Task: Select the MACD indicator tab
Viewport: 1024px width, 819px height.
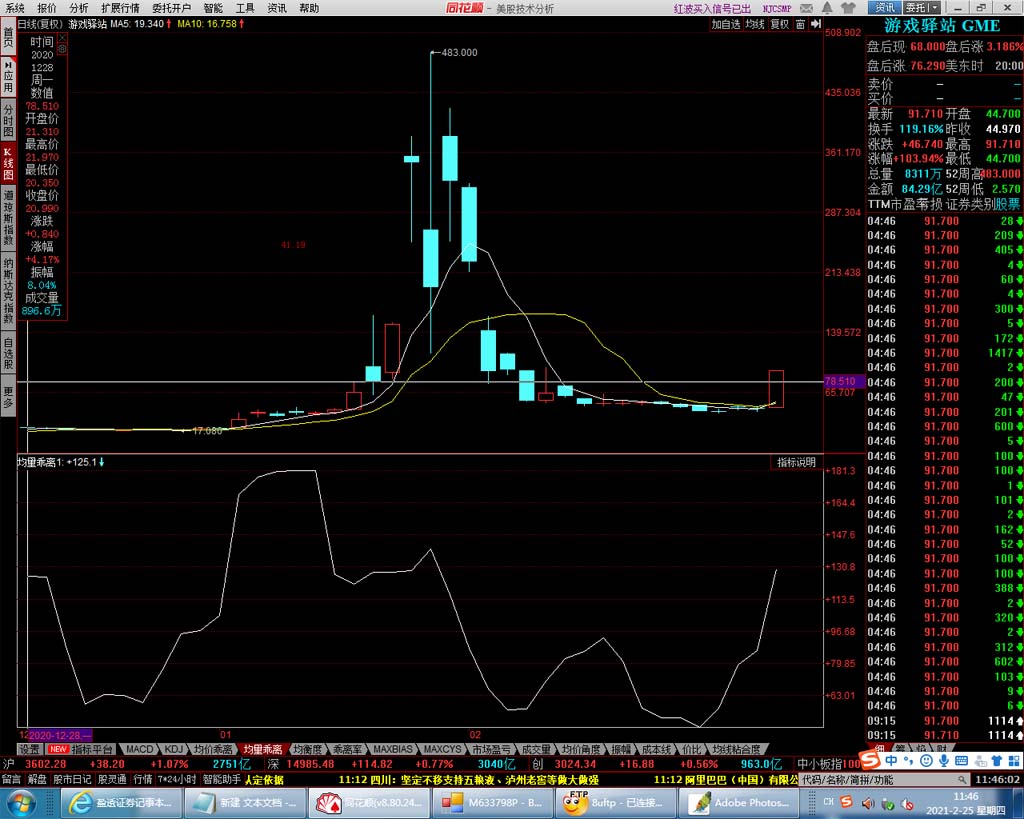Action: [x=139, y=749]
